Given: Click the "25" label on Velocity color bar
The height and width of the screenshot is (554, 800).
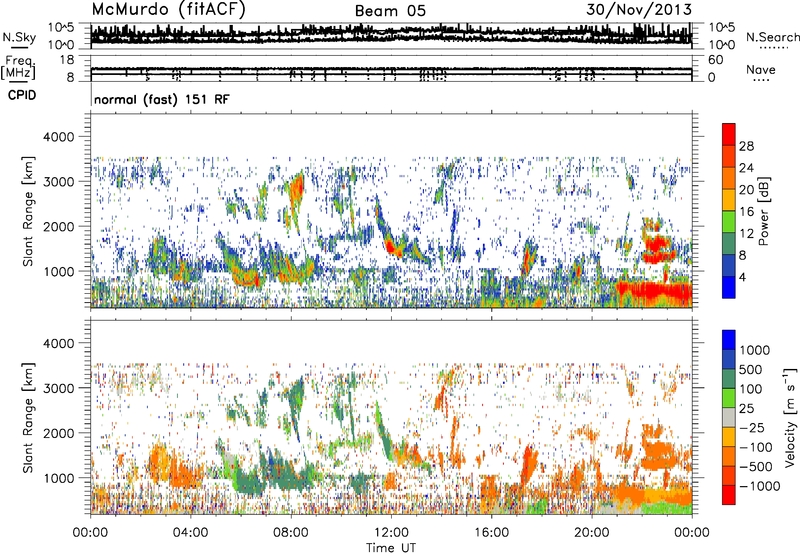Looking at the screenshot, I should pos(746,408).
